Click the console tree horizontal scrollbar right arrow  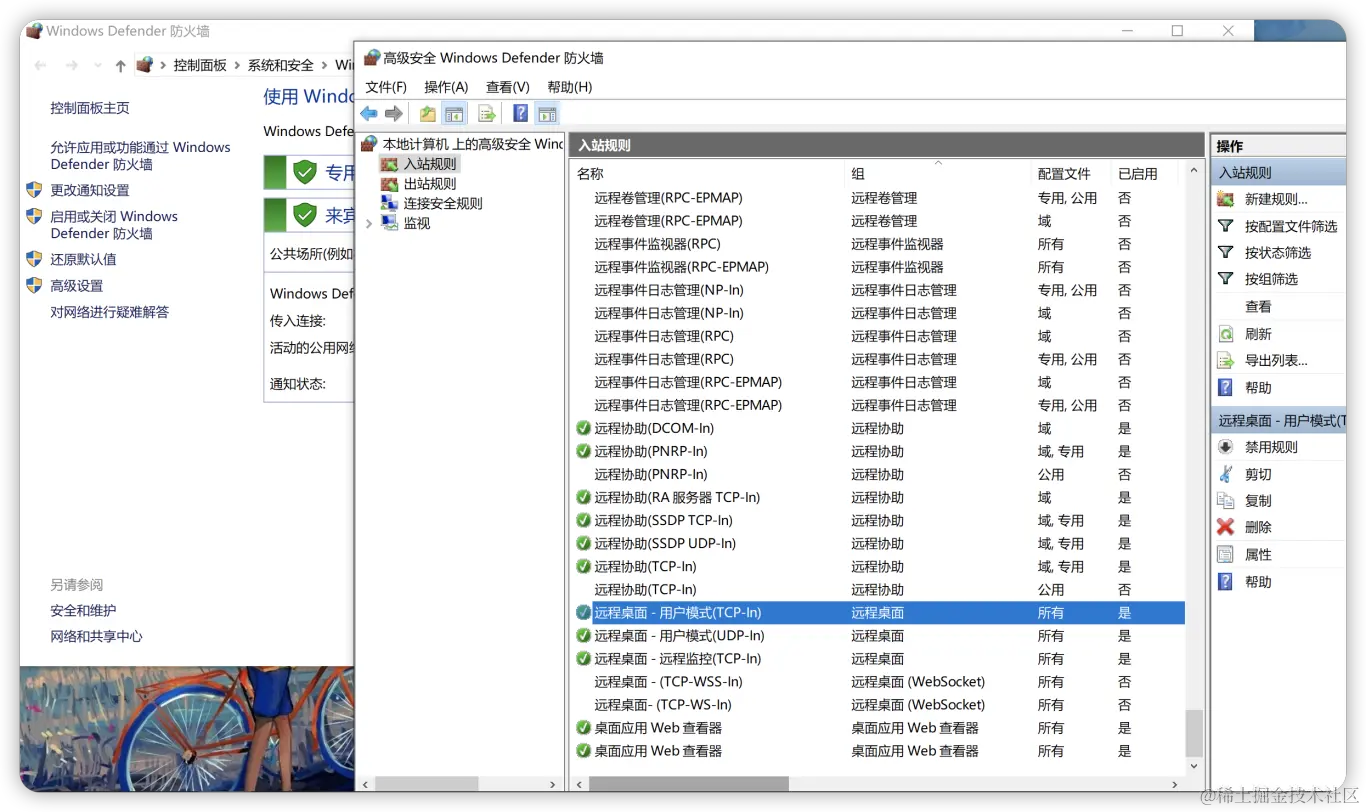click(554, 784)
